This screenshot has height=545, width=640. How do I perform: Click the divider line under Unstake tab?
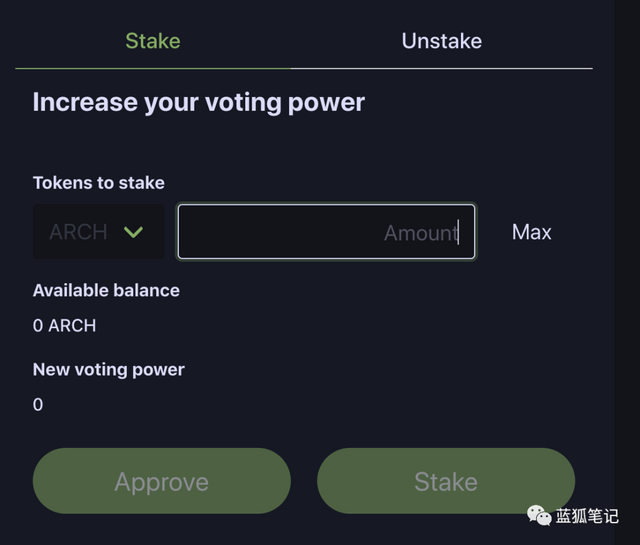point(441,68)
